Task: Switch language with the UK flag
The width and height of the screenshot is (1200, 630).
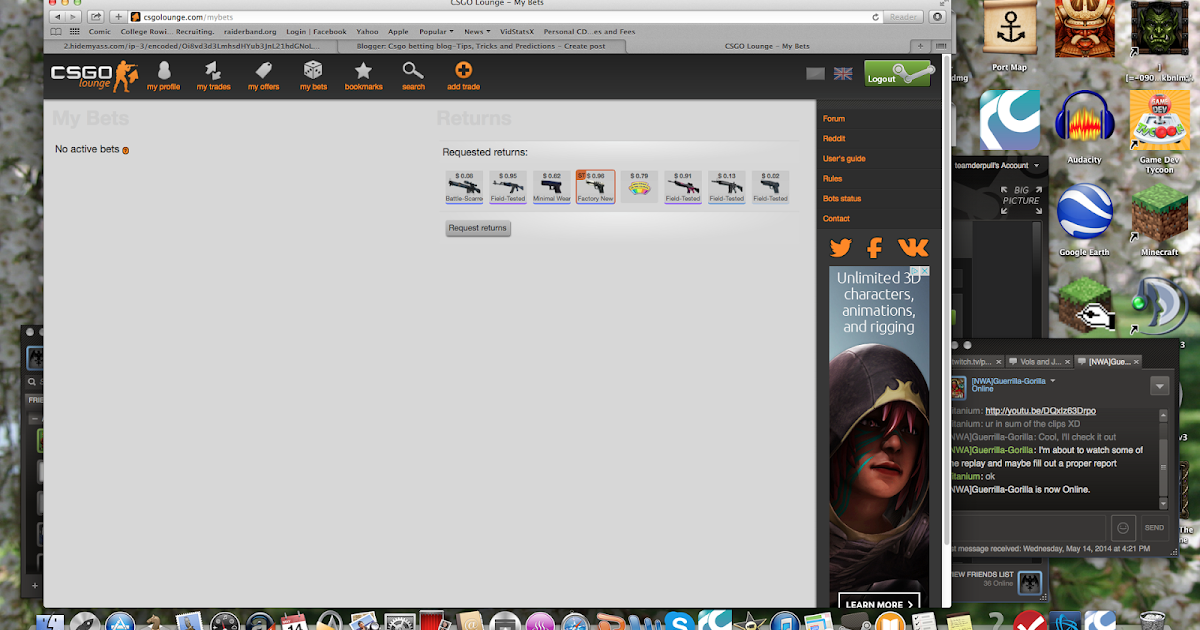Action: click(x=843, y=74)
